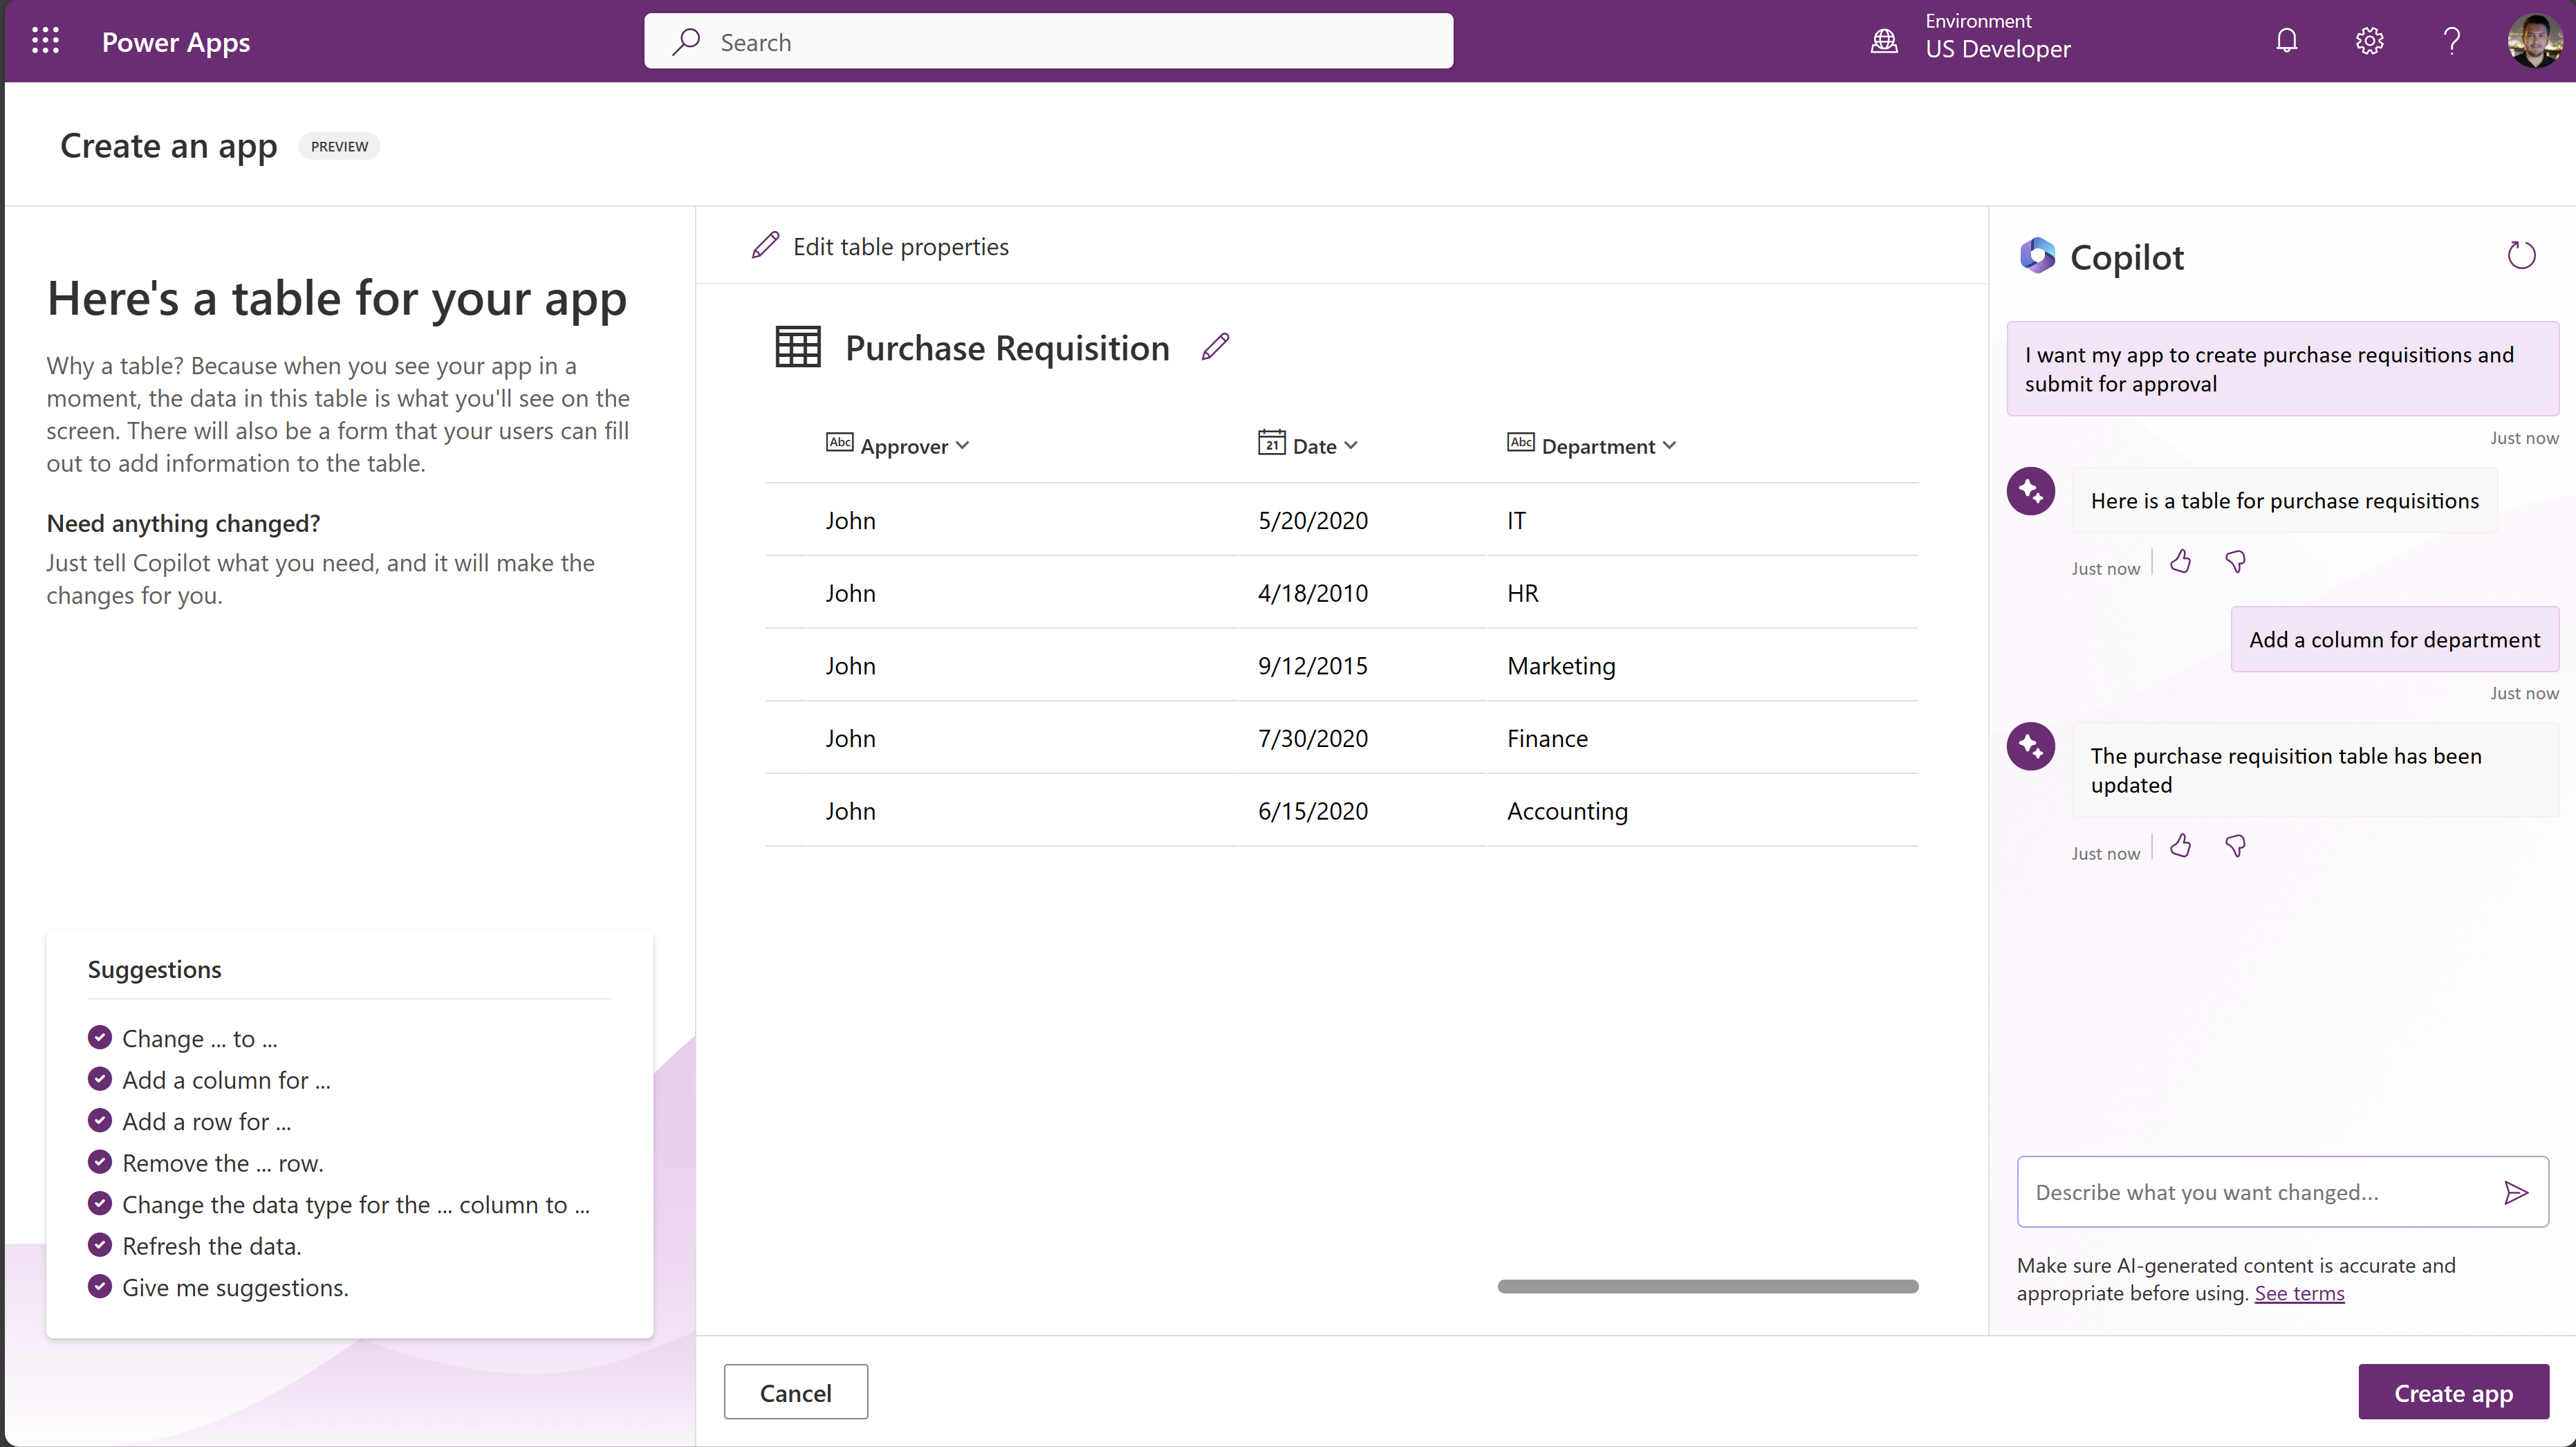The width and height of the screenshot is (2576, 1447).
Task: Open the app launcher waffle menu
Action: click(45, 41)
